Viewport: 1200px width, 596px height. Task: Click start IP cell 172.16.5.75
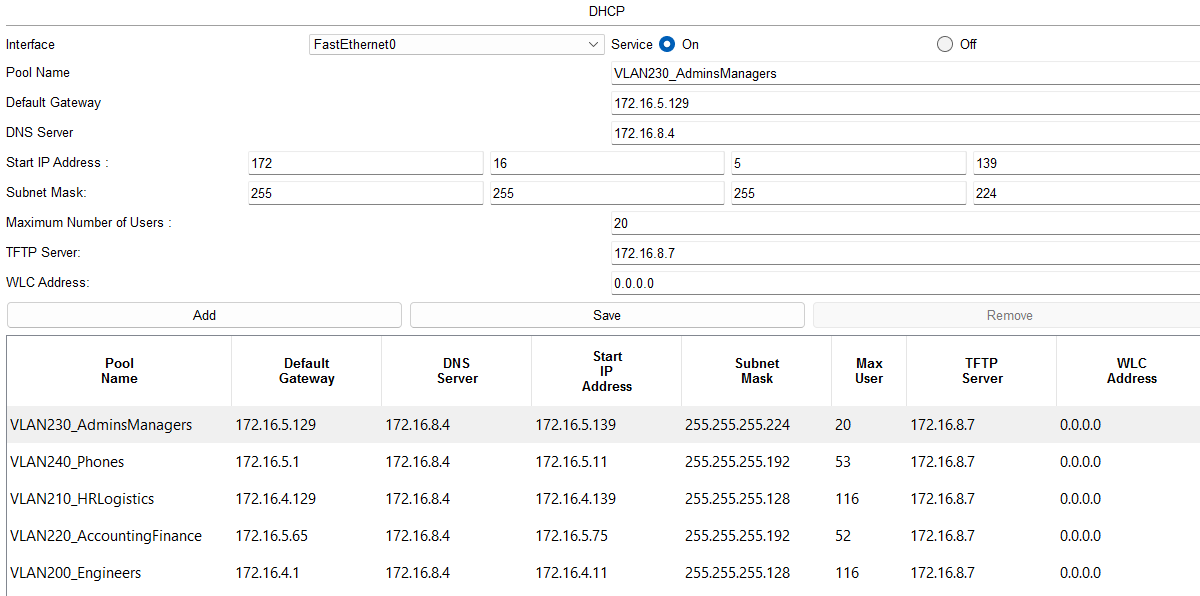[x=607, y=536]
